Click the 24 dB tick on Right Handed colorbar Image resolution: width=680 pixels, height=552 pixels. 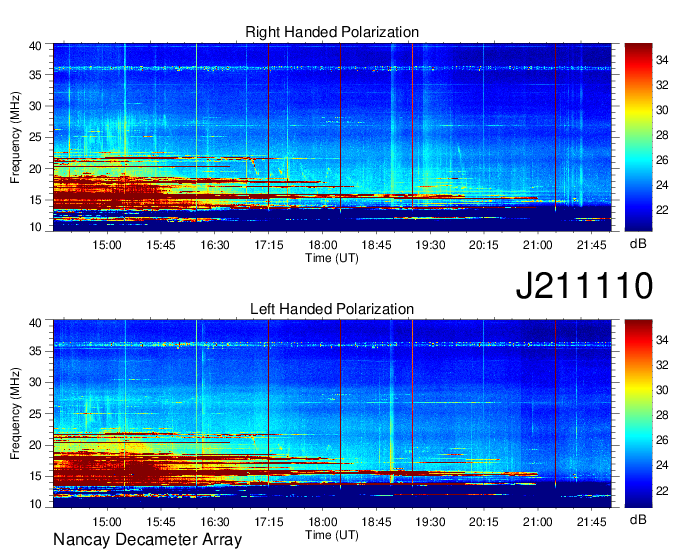[662, 185]
